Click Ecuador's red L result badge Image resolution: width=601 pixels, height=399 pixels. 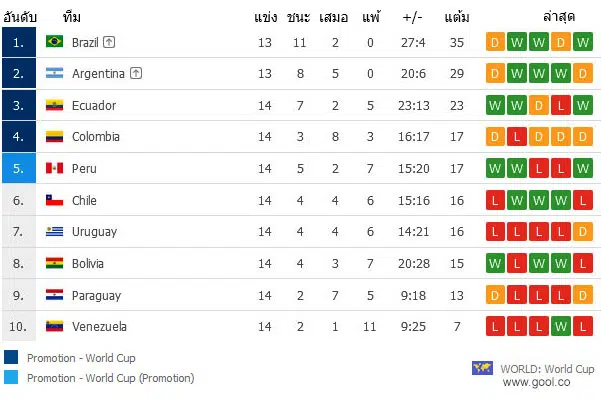pos(561,105)
